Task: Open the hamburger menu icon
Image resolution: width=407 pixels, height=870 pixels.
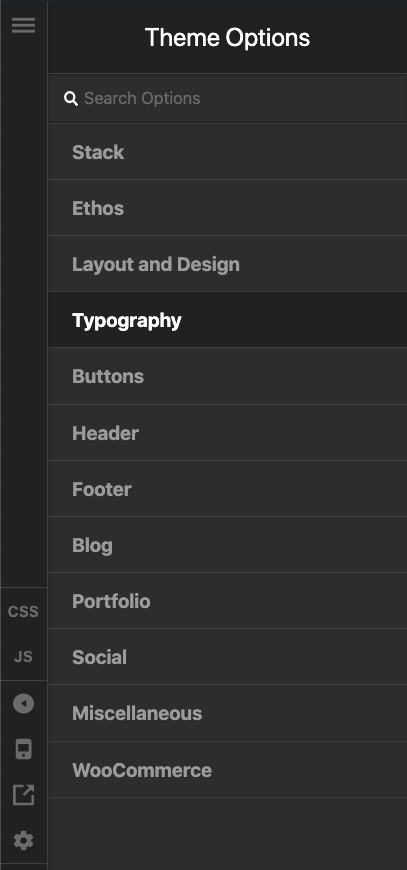Action: point(23,25)
